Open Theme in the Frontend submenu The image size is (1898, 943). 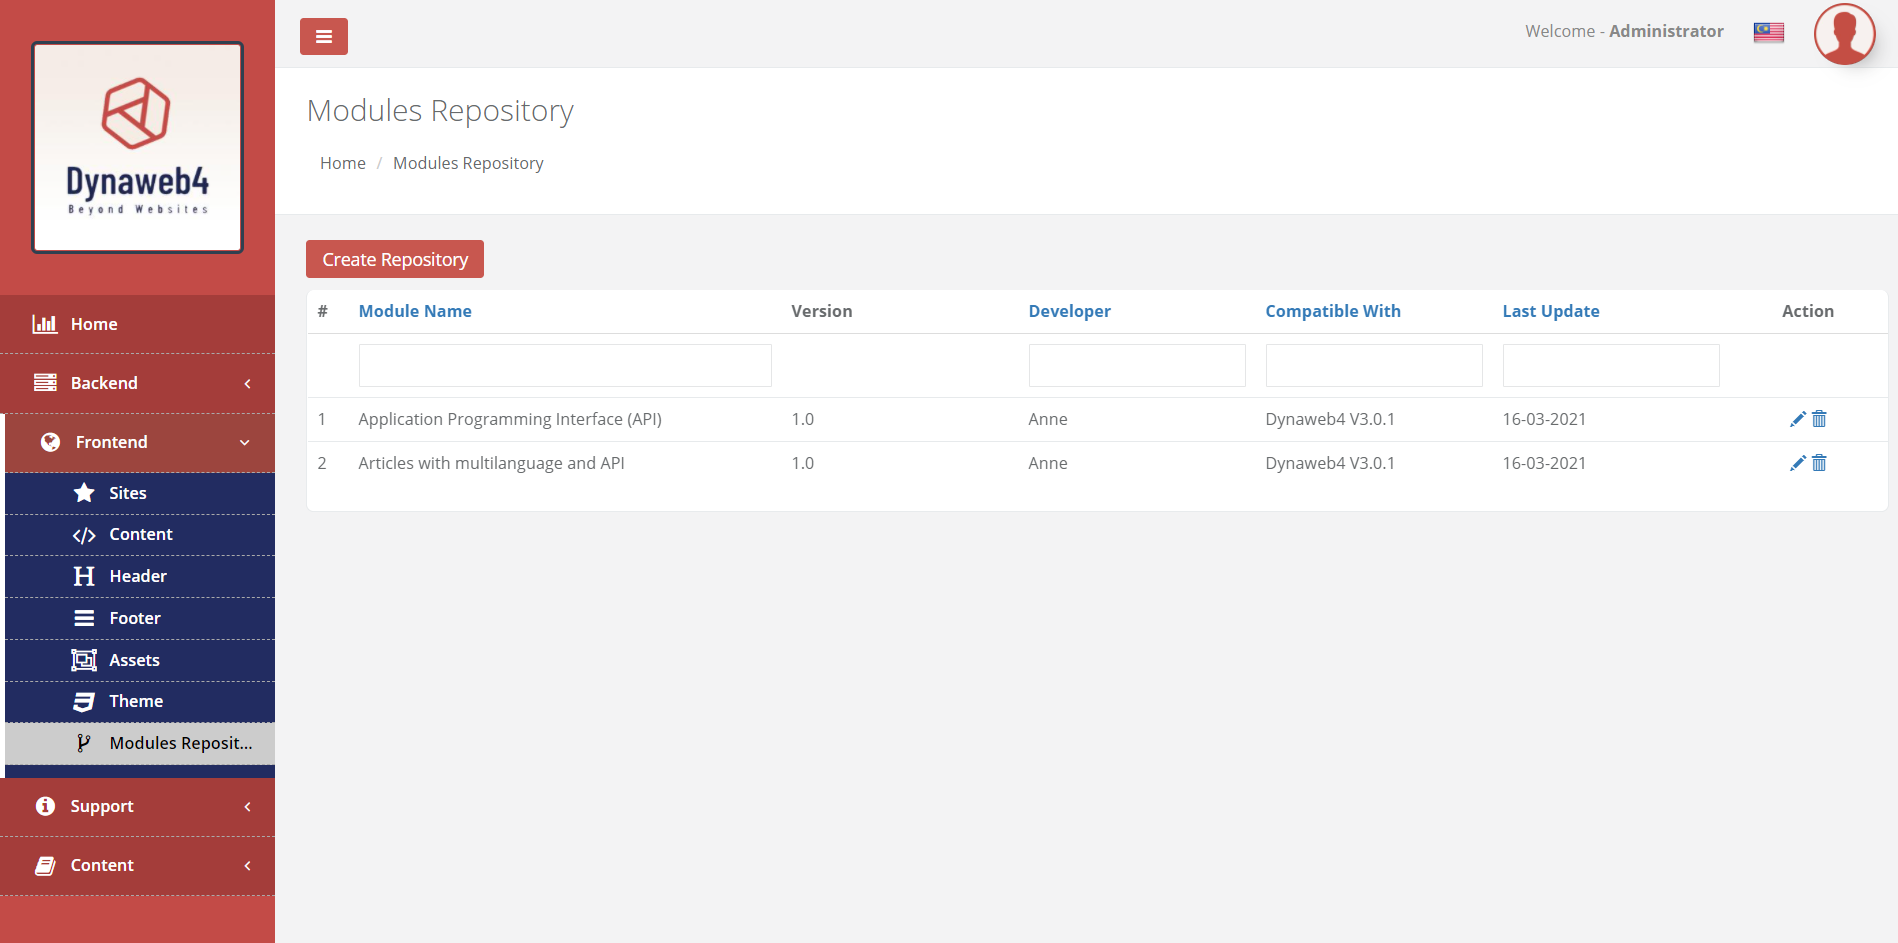click(x=136, y=701)
